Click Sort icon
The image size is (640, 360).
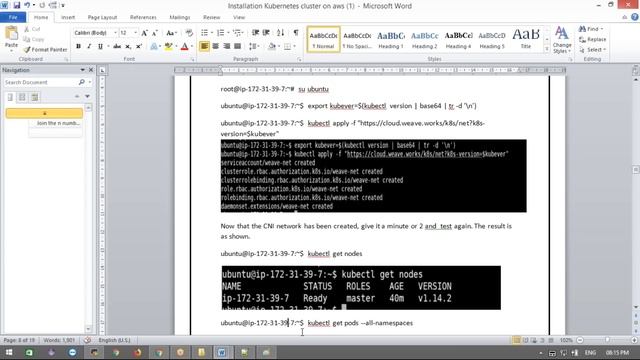pyautogui.click(x=280, y=33)
